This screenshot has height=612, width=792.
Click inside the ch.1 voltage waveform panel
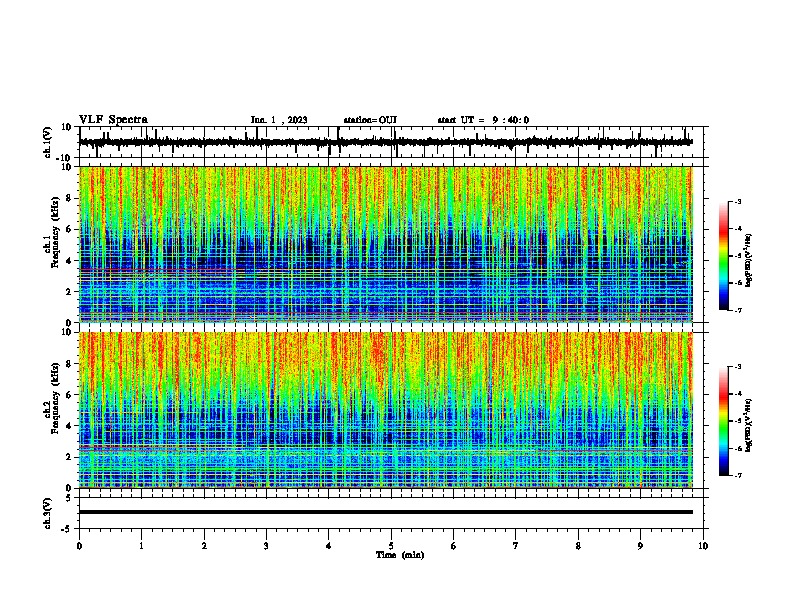click(391, 142)
